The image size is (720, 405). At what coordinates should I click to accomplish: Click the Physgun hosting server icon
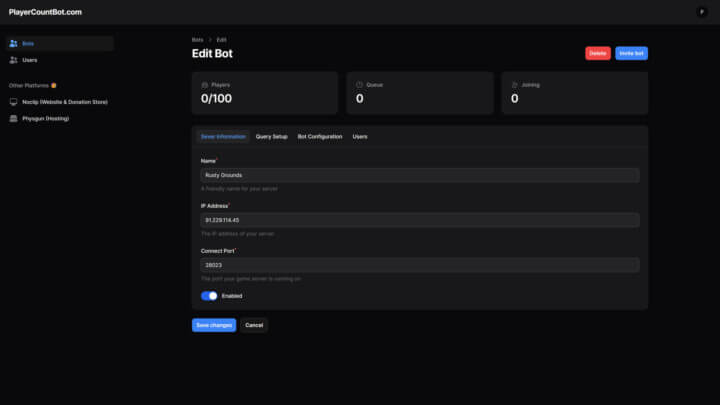coord(13,118)
